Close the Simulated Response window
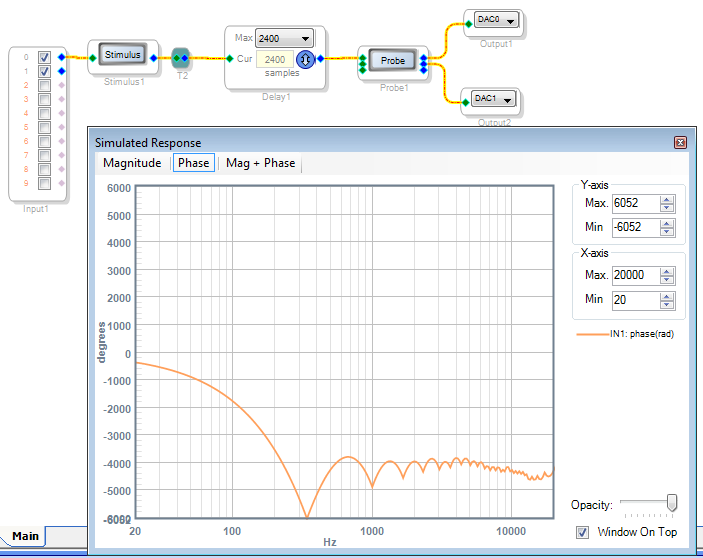 [680, 143]
